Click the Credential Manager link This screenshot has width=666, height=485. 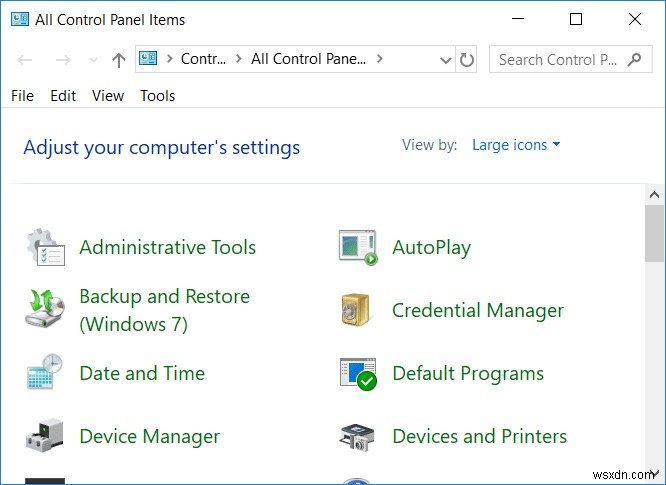pyautogui.click(x=478, y=310)
